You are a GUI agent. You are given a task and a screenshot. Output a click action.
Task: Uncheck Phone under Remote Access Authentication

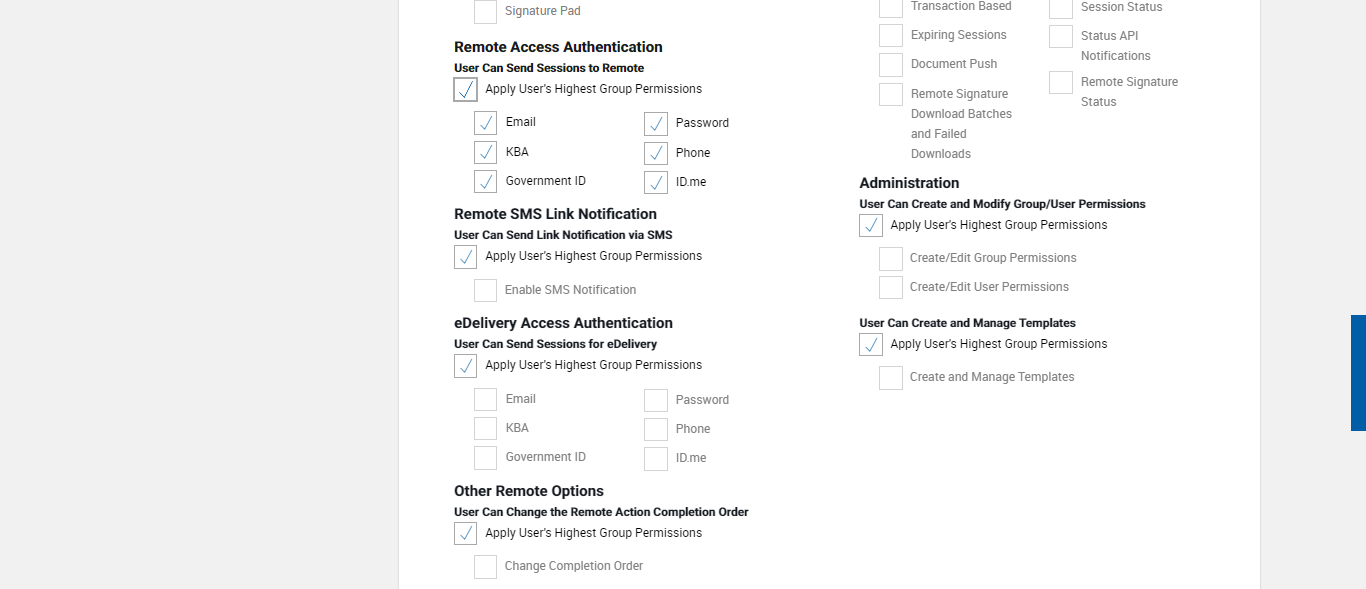[656, 154]
